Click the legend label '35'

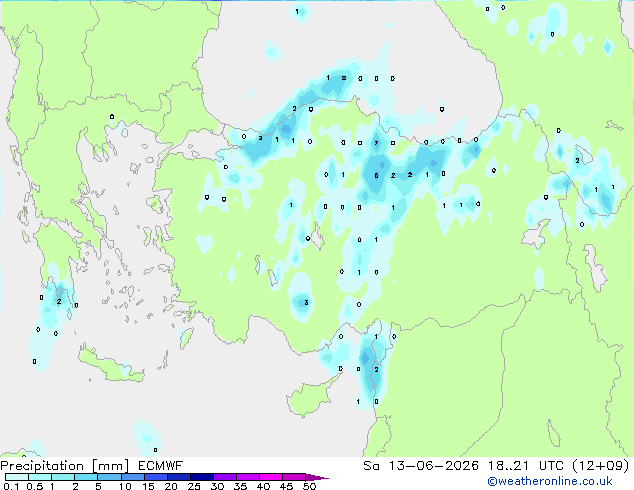[x=240, y=486]
